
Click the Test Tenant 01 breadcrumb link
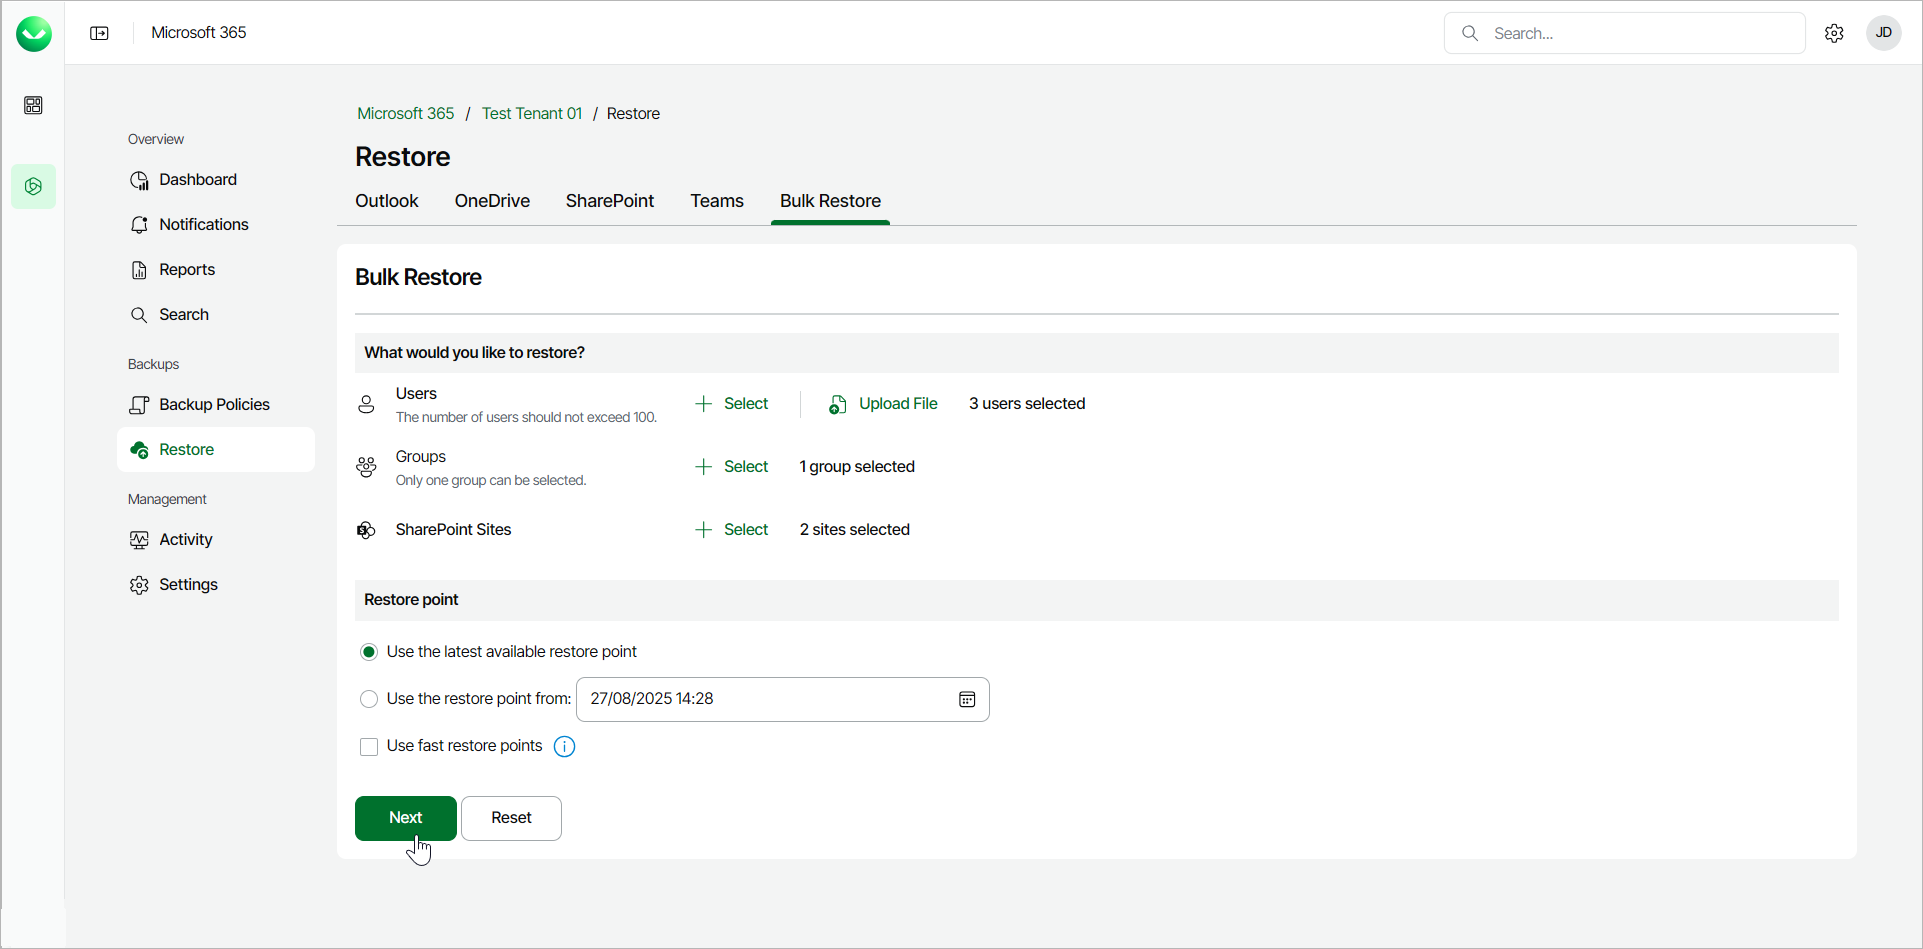click(531, 113)
